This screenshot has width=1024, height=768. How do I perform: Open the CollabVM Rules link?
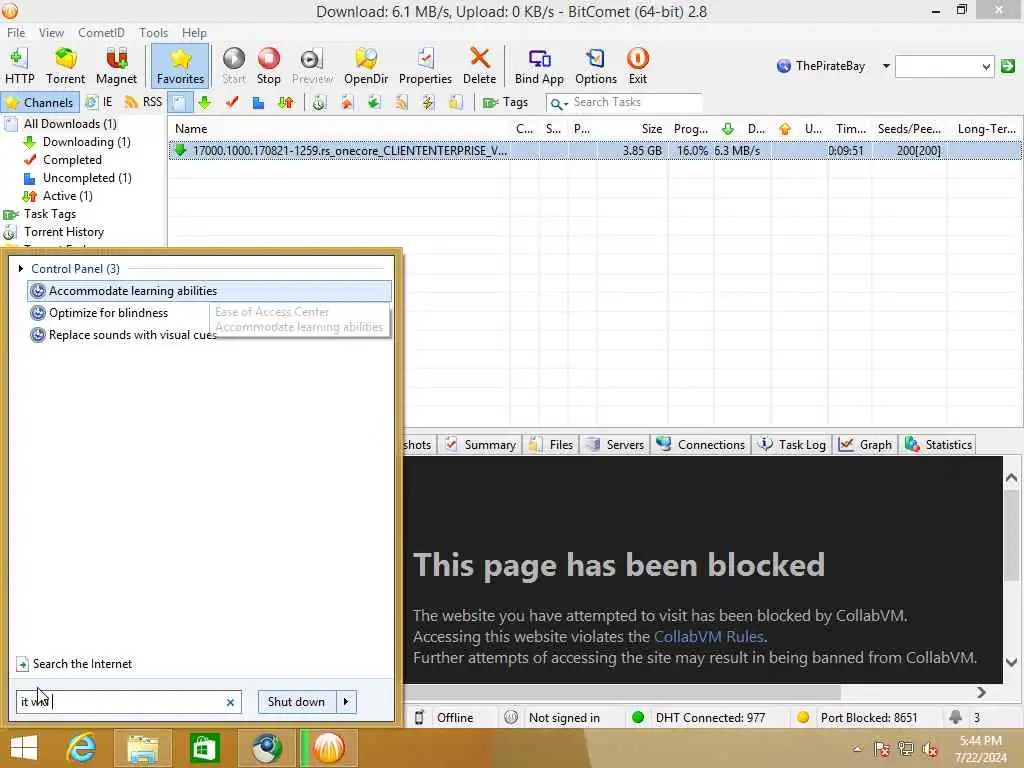pos(709,637)
